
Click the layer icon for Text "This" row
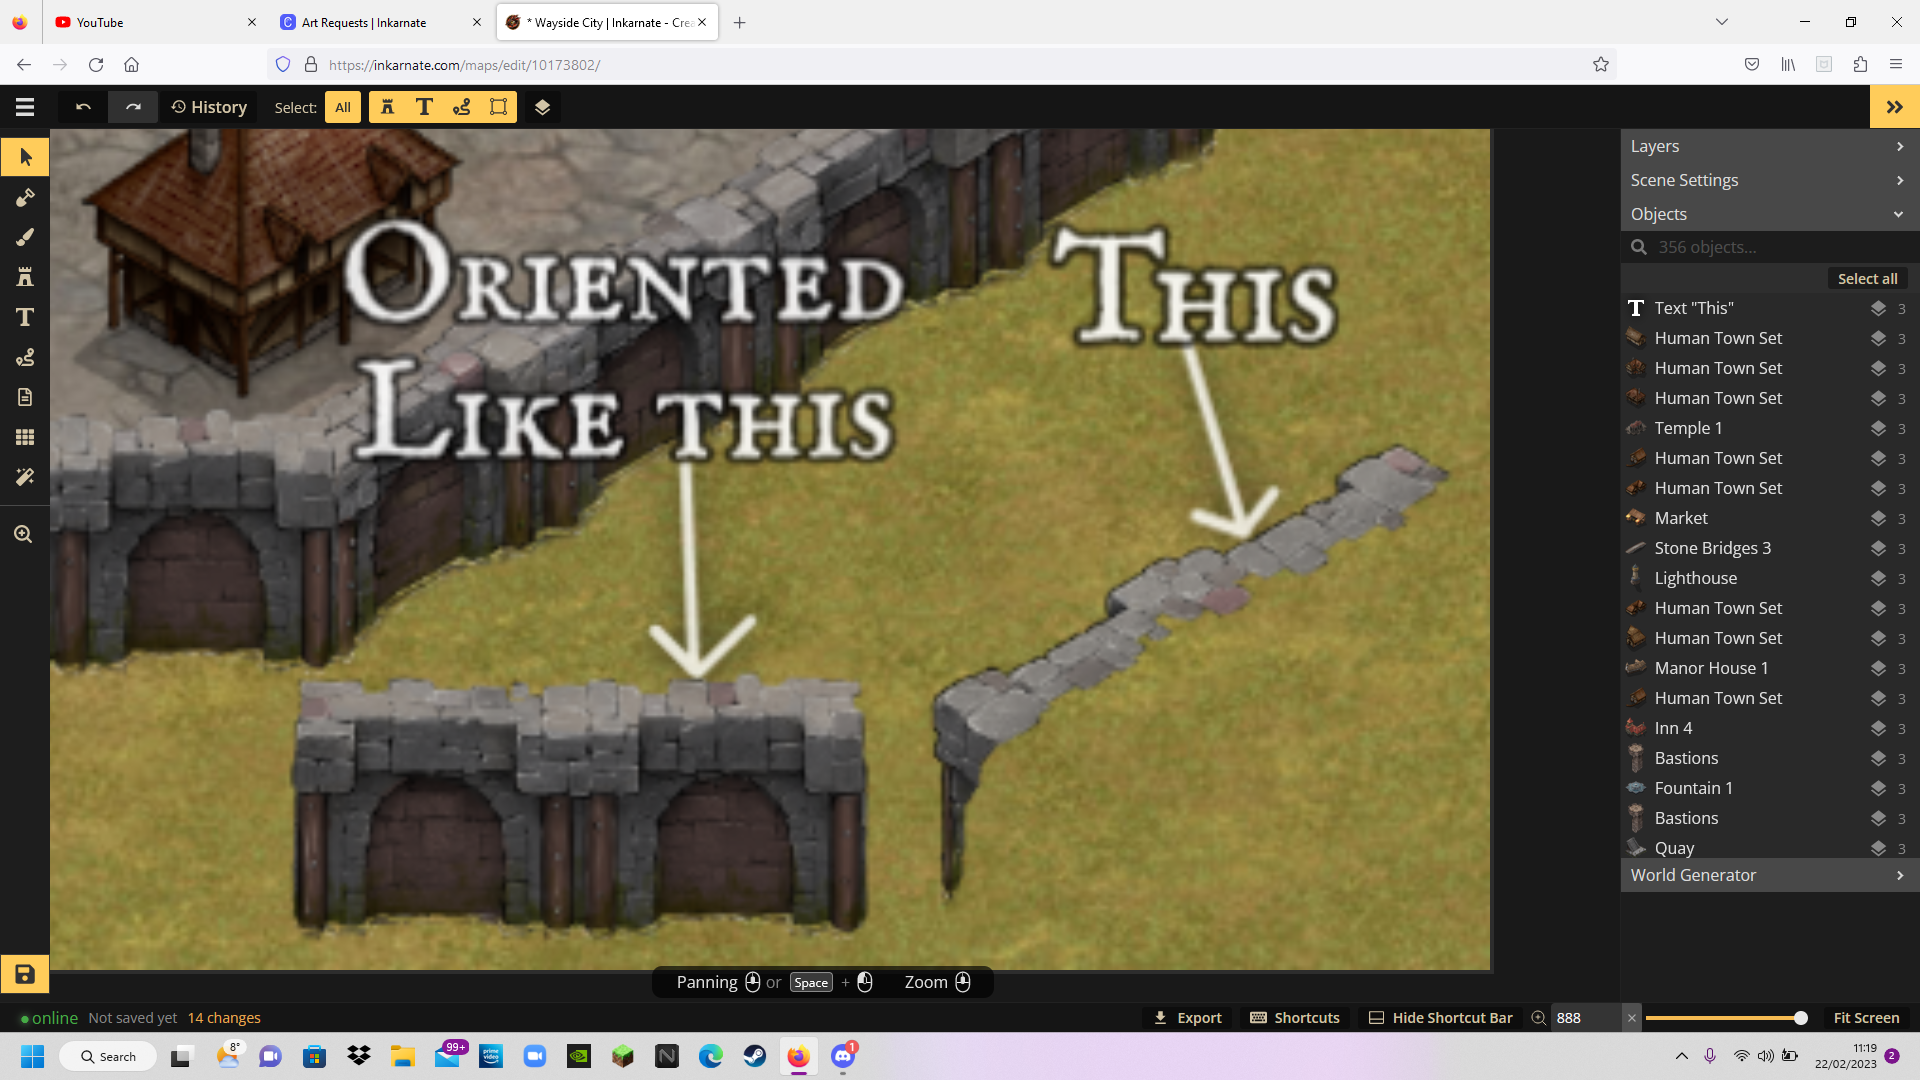(x=1879, y=308)
